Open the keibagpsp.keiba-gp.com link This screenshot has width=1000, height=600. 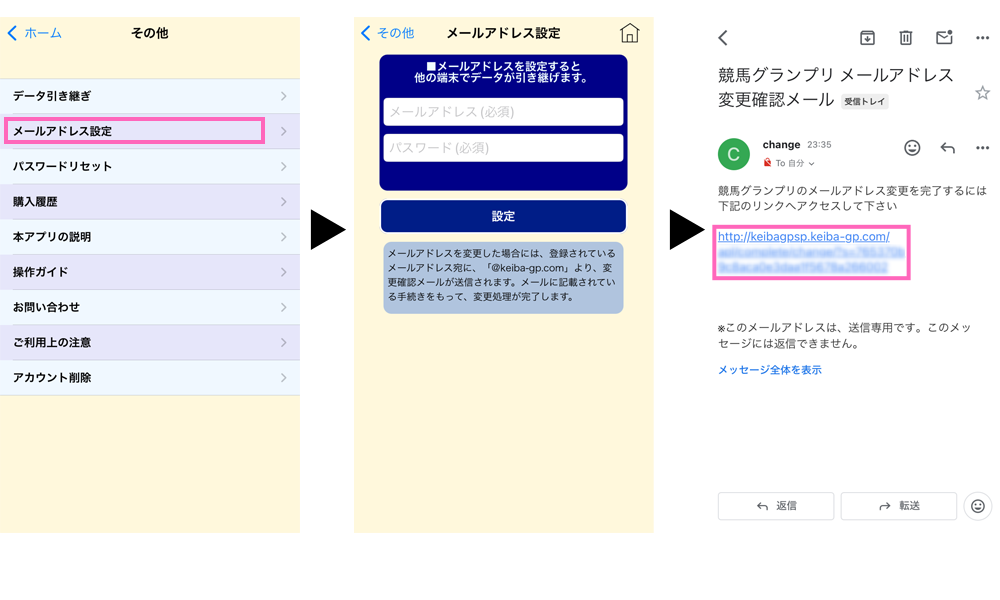pyautogui.click(x=803, y=237)
